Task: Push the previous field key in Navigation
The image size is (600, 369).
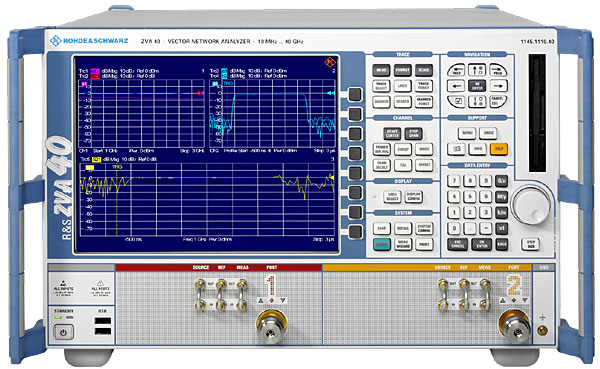Action: 456,70
